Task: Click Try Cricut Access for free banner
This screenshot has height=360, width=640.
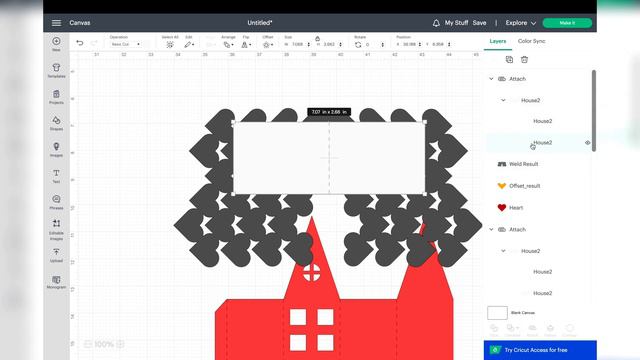Action: pos(540,350)
